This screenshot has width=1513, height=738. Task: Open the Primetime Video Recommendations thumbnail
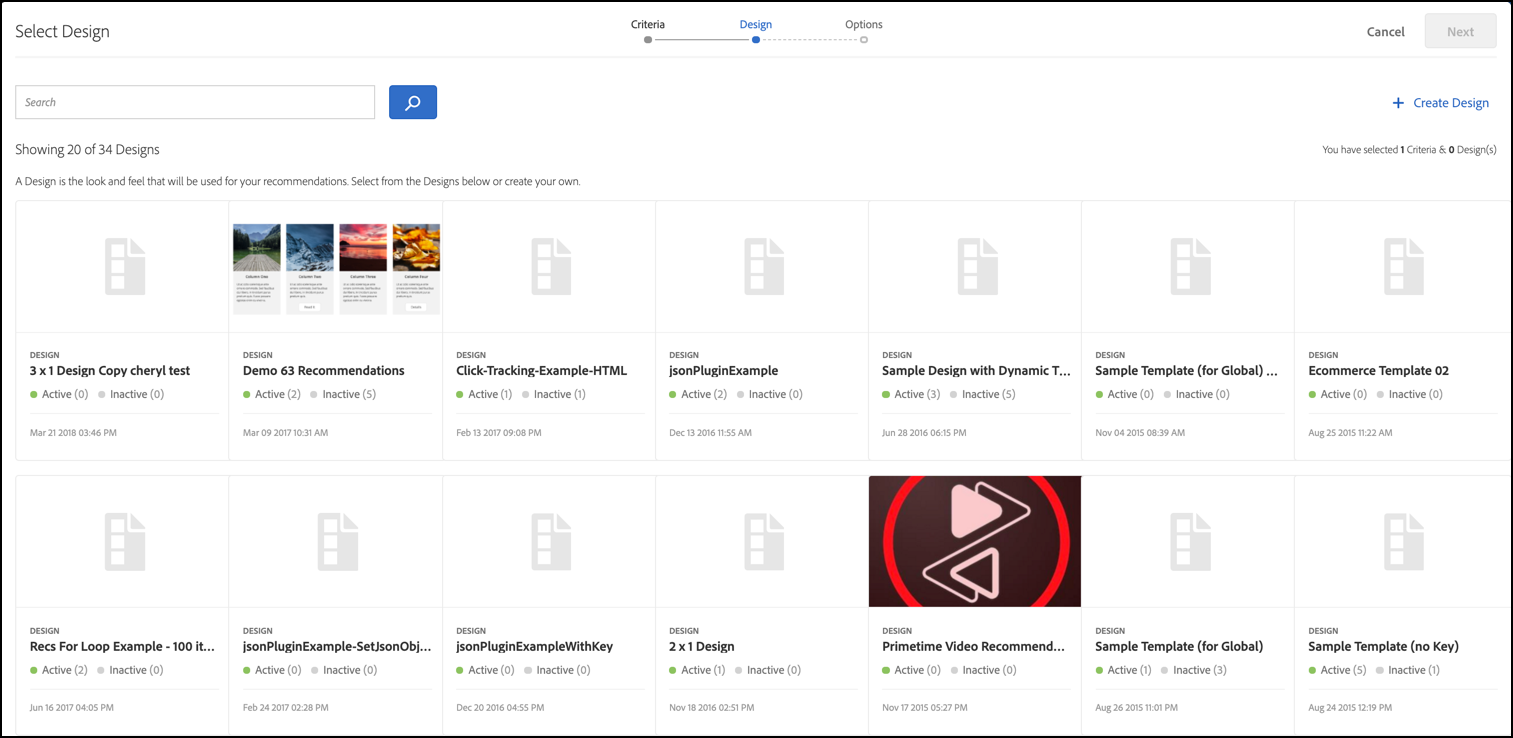975,541
